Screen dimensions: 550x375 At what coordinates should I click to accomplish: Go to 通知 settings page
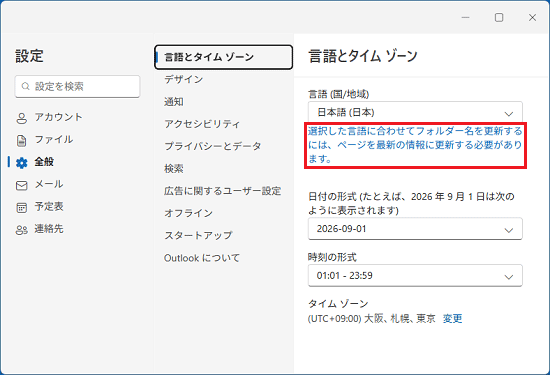tap(174, 102)
